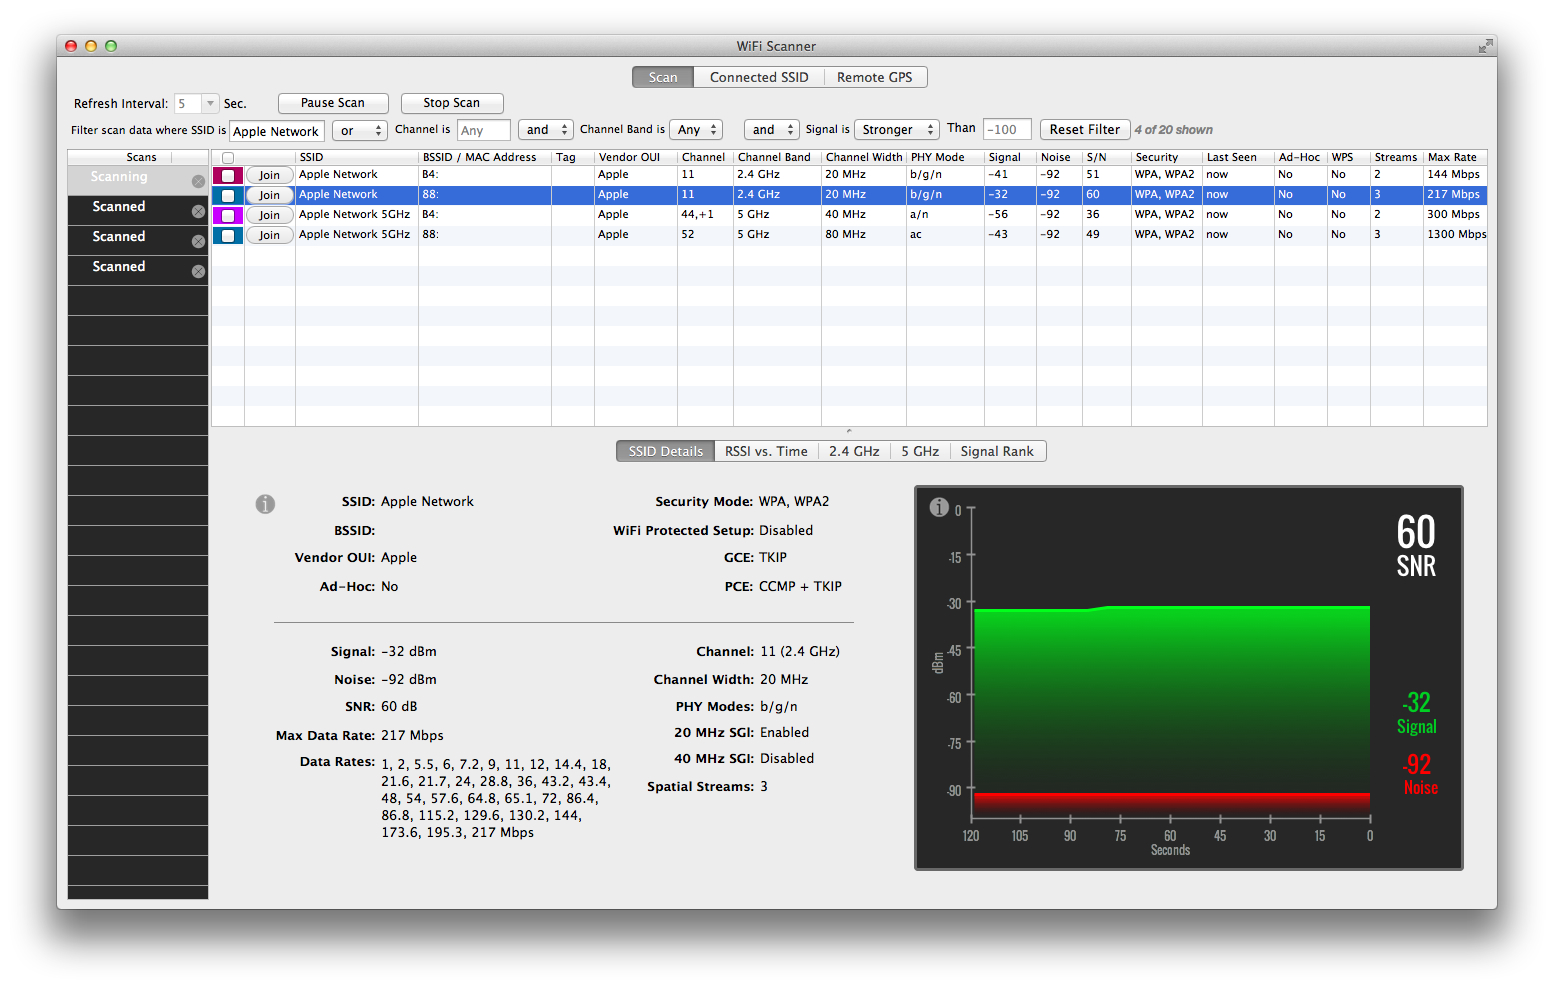The image size is (1554, 988).
Task: Click the Noise column header
Action: pos(1060,157)
